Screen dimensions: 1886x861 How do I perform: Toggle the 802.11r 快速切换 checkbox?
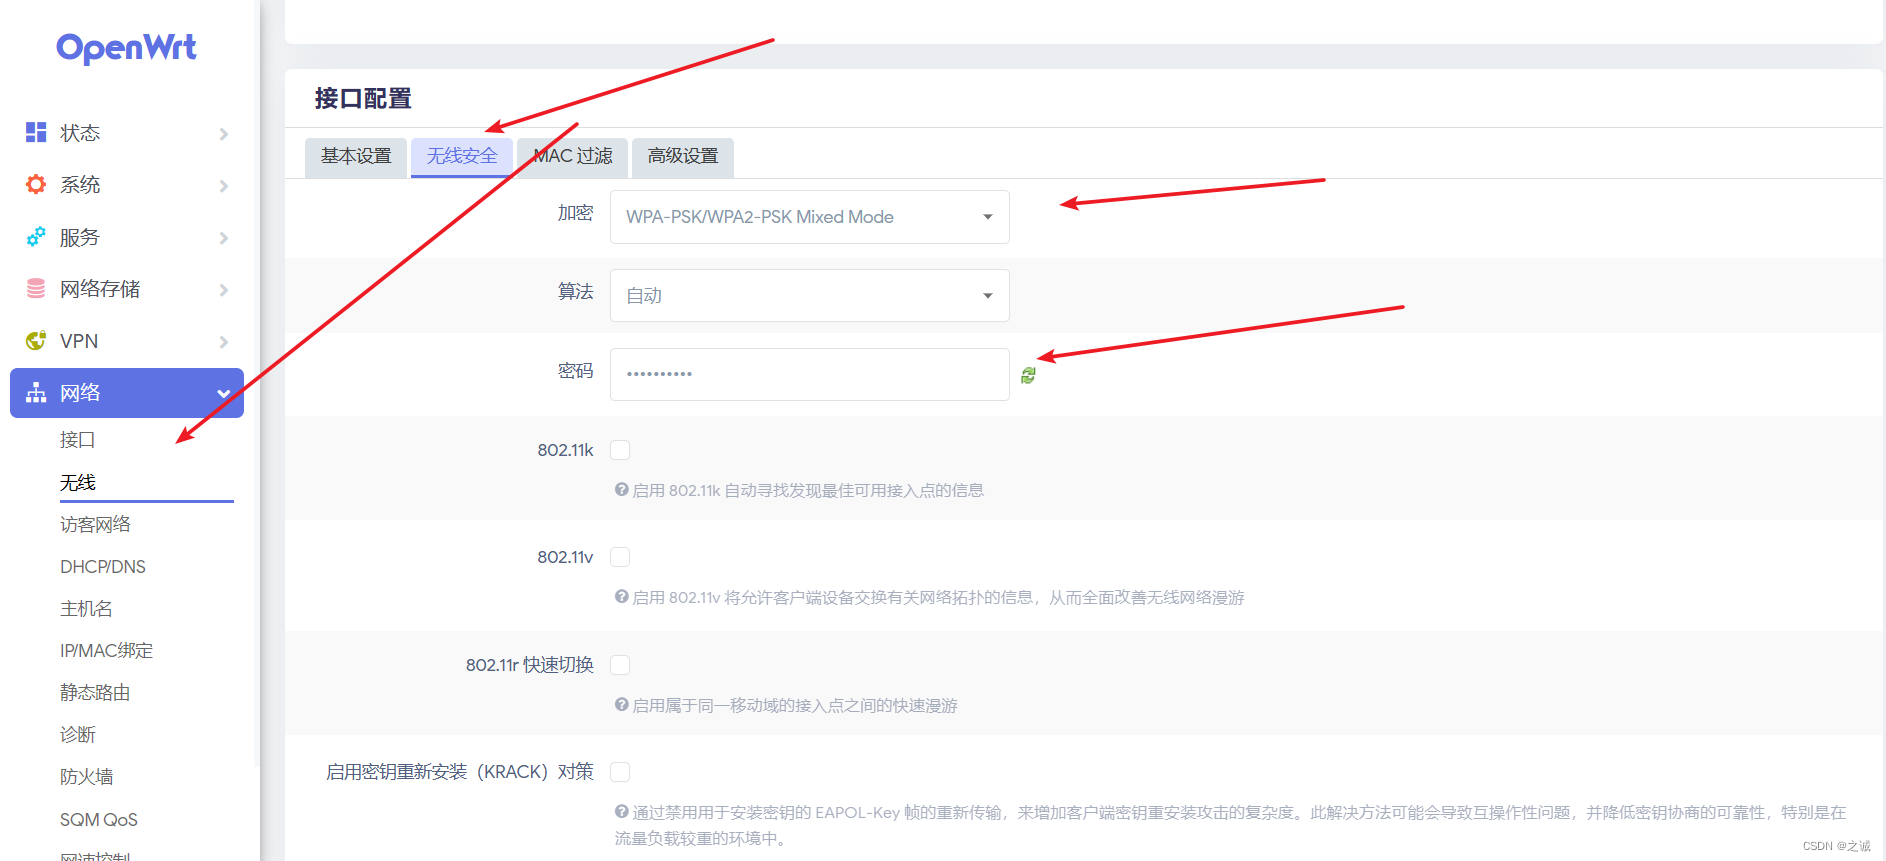click(x=620, y=665)
